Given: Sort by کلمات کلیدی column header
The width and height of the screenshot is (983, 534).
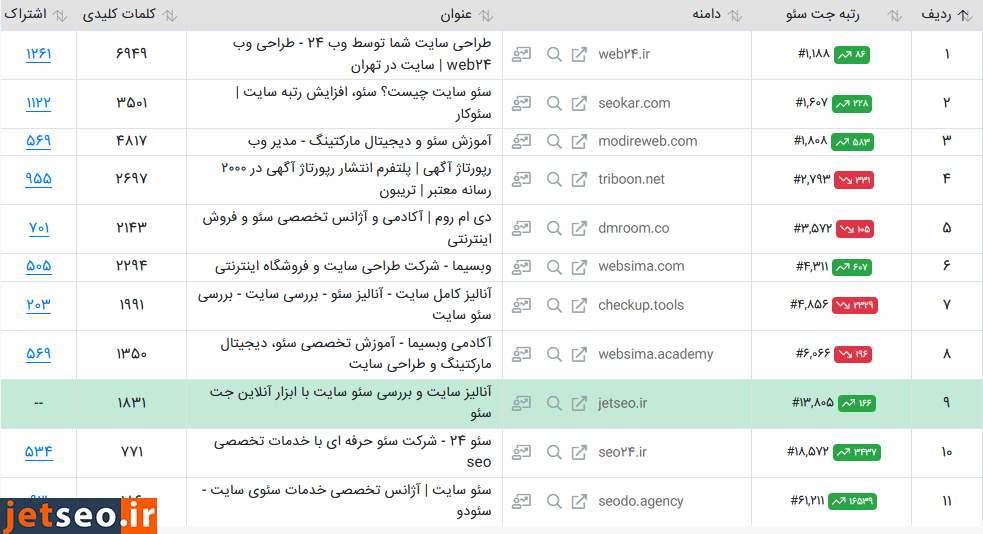Looking at the screenshot, I should tap(128, 15).
